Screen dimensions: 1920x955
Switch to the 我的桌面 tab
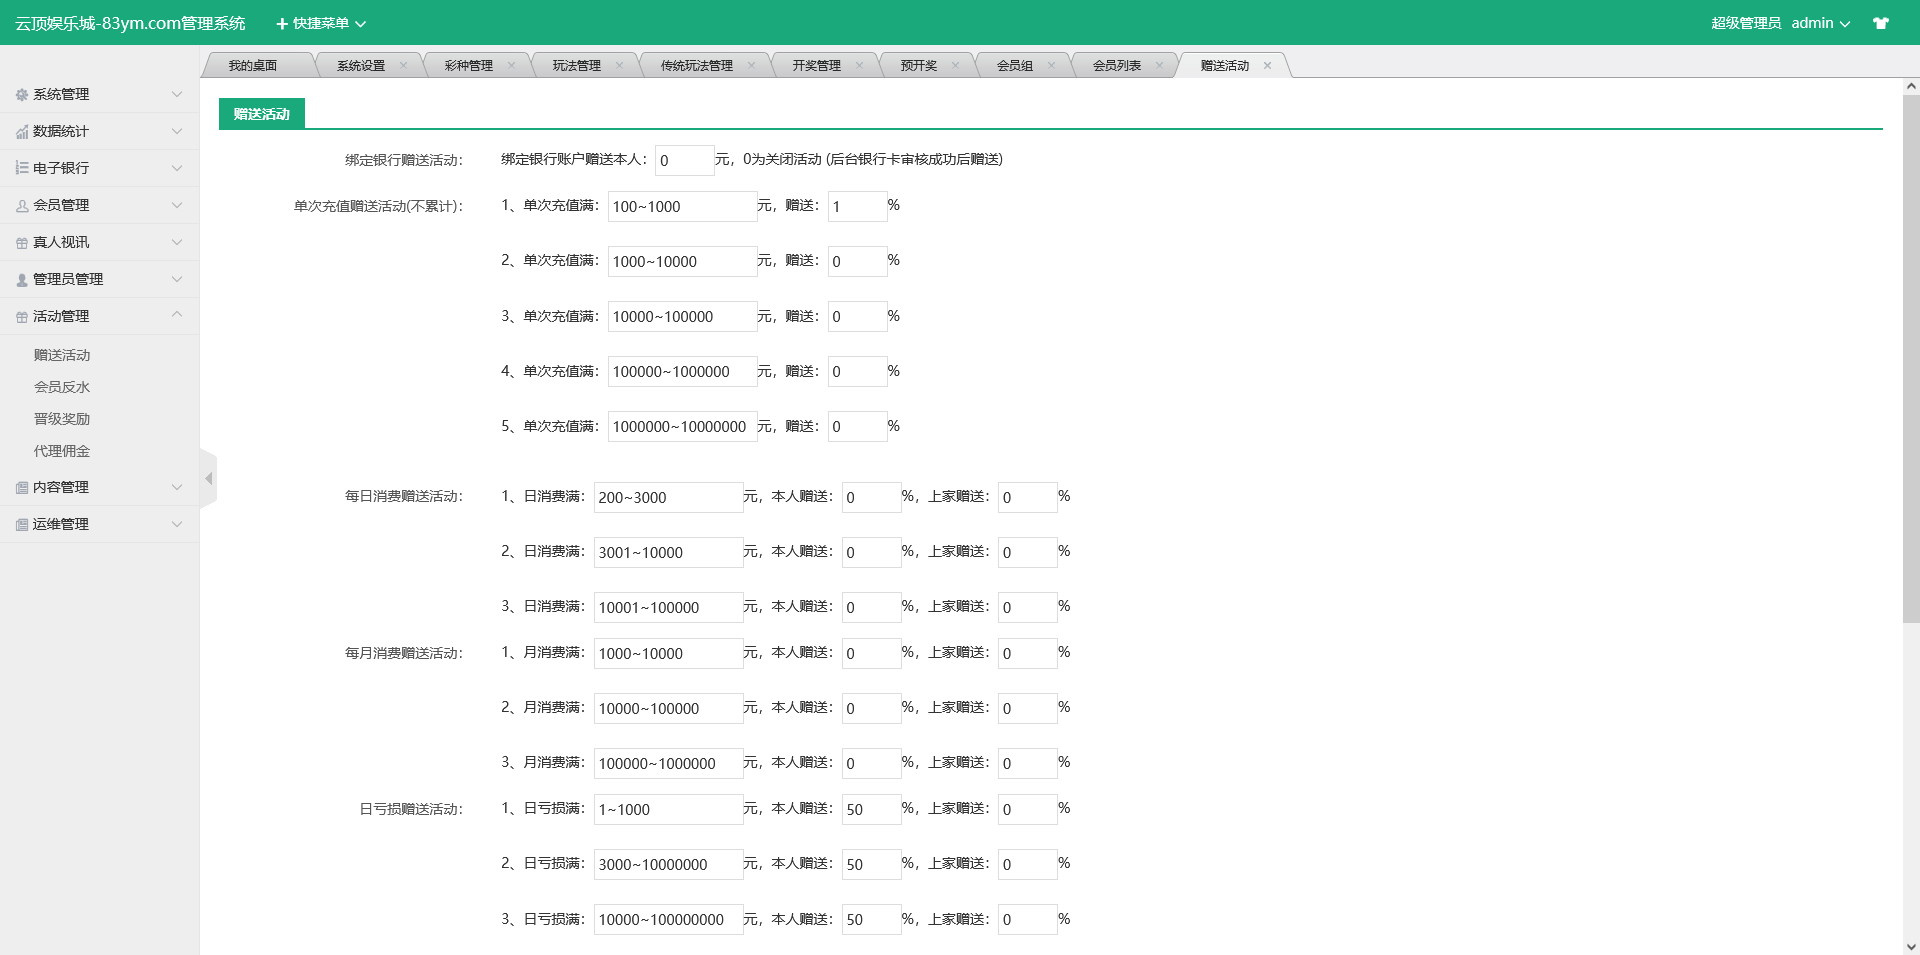[x=253, y=66]
